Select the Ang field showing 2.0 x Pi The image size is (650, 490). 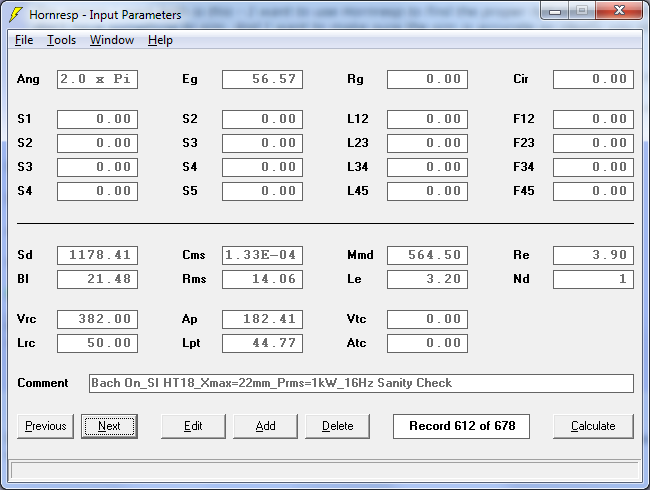point(97,79)
